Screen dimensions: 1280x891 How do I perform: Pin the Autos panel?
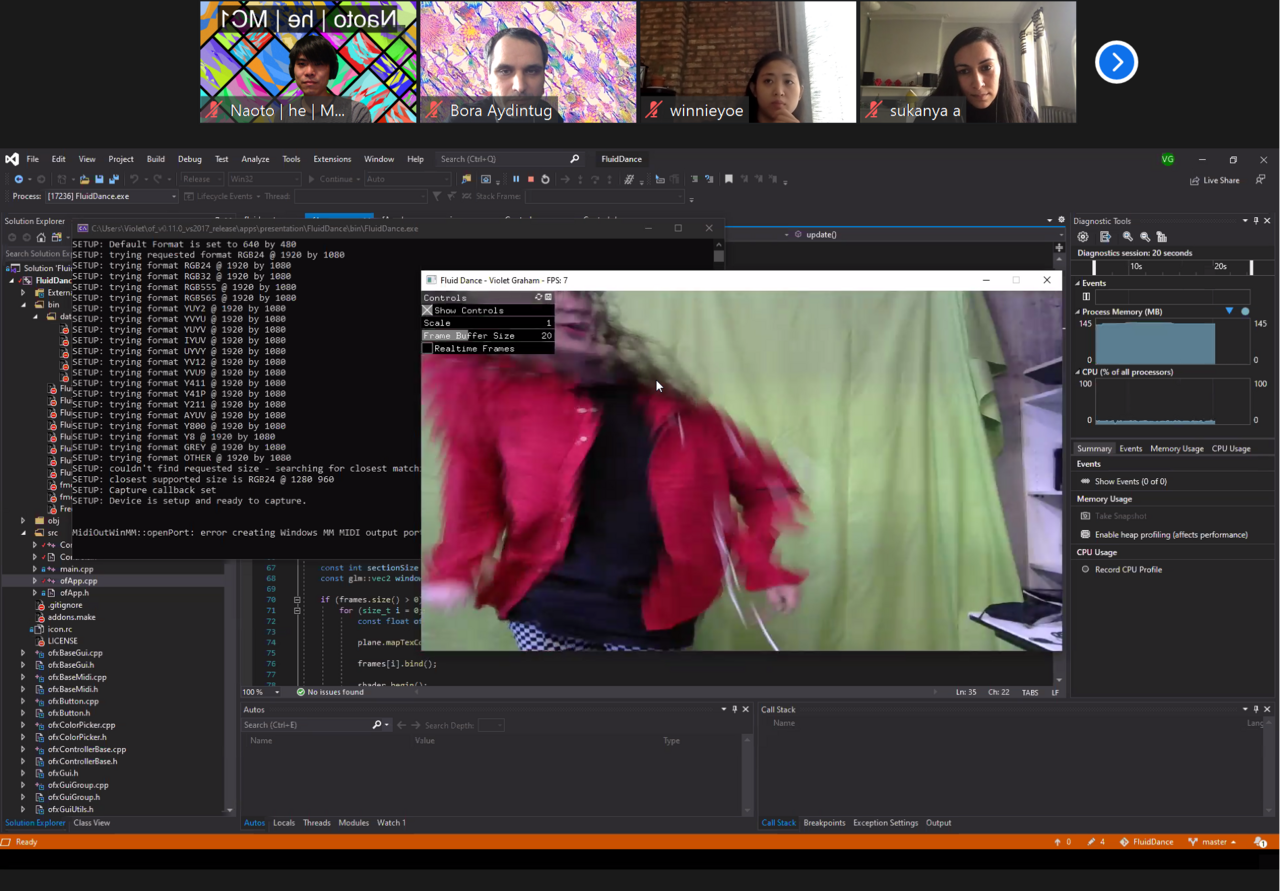click(734, 709)
